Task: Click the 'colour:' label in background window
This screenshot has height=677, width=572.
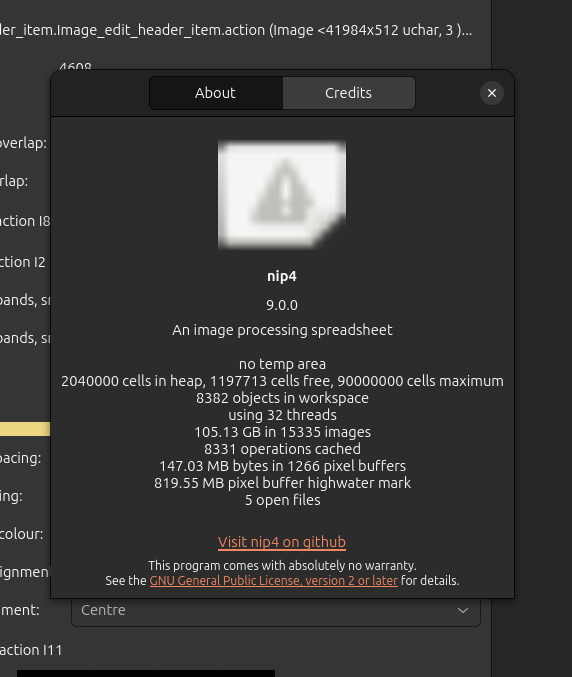Action: pyautogui.click(x=22, y=534)
